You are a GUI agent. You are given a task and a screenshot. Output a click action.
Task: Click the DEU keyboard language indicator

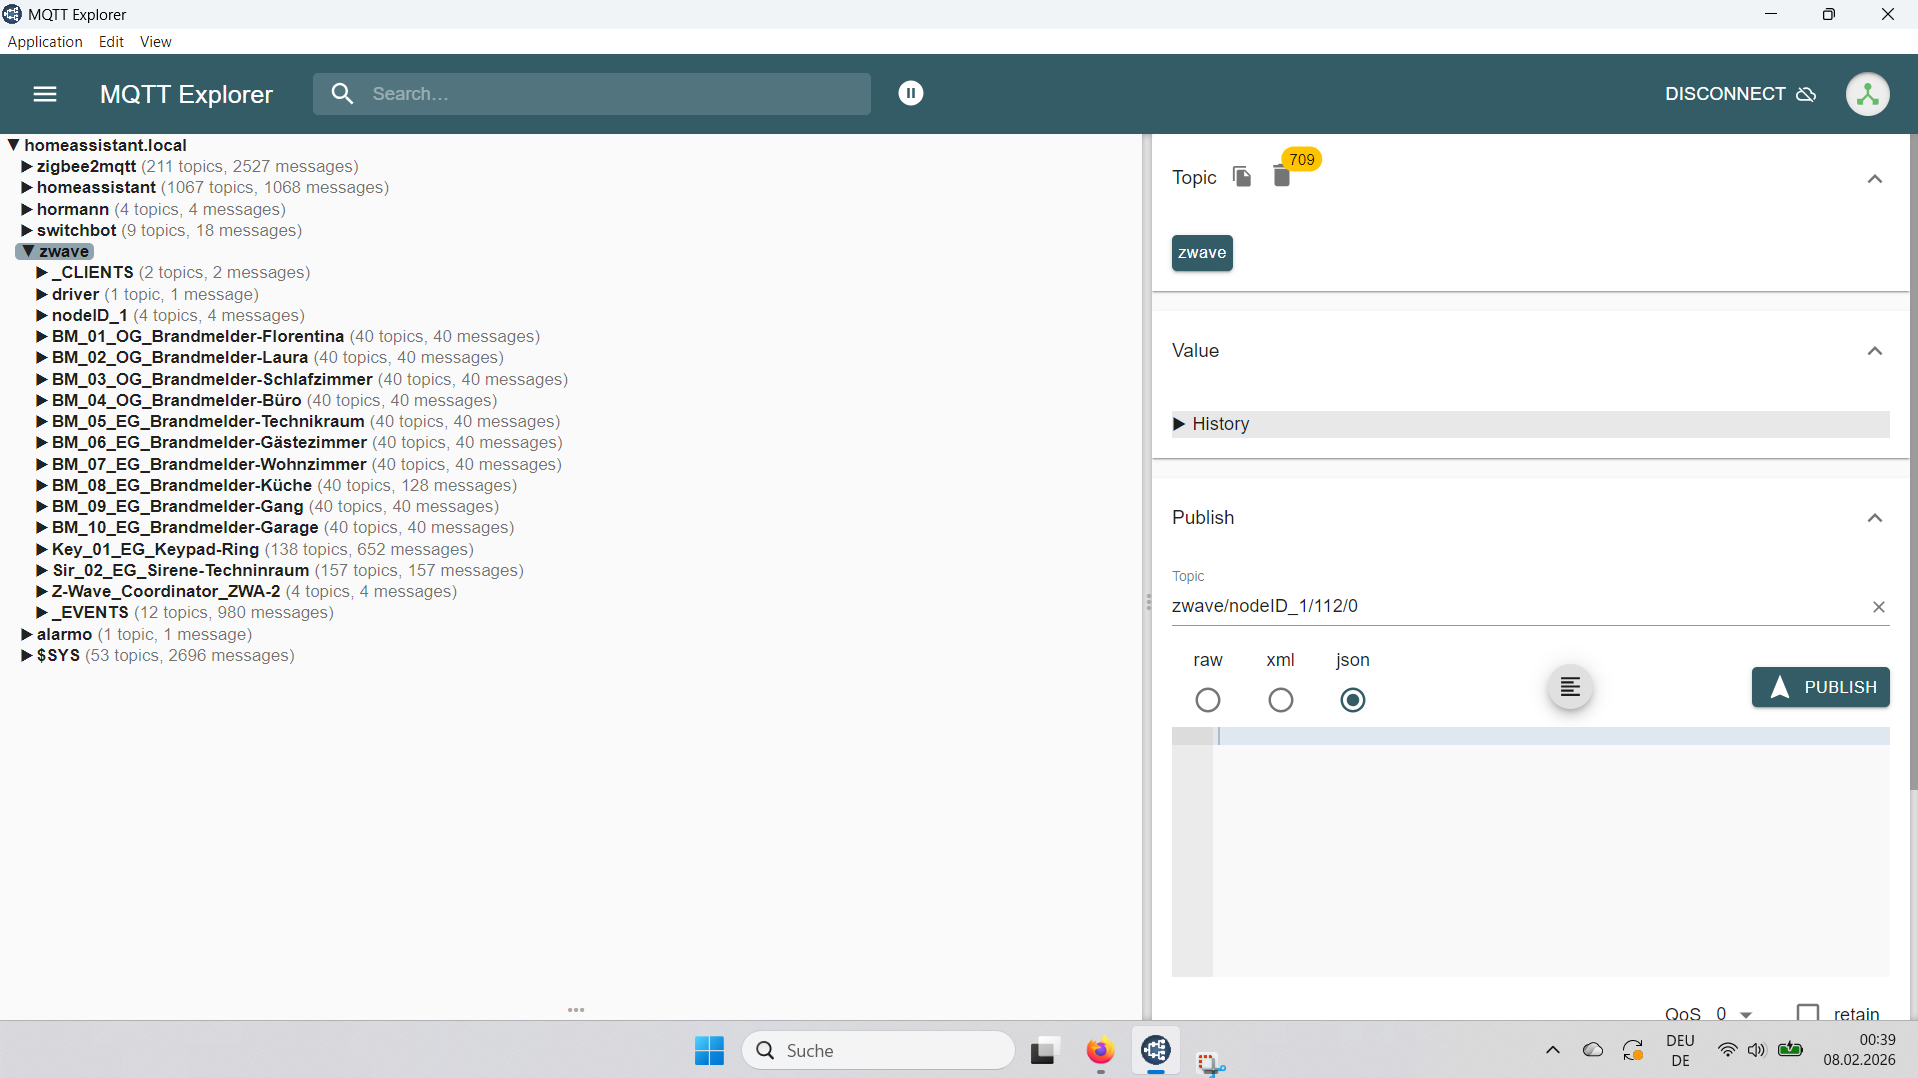coord(1680,1050)
